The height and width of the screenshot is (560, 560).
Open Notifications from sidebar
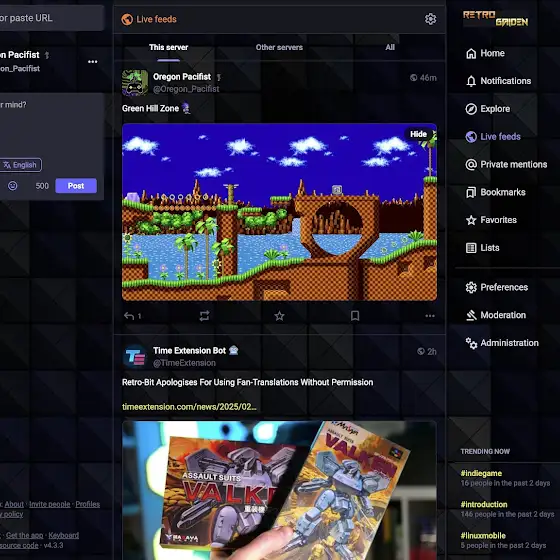(498, 81)
